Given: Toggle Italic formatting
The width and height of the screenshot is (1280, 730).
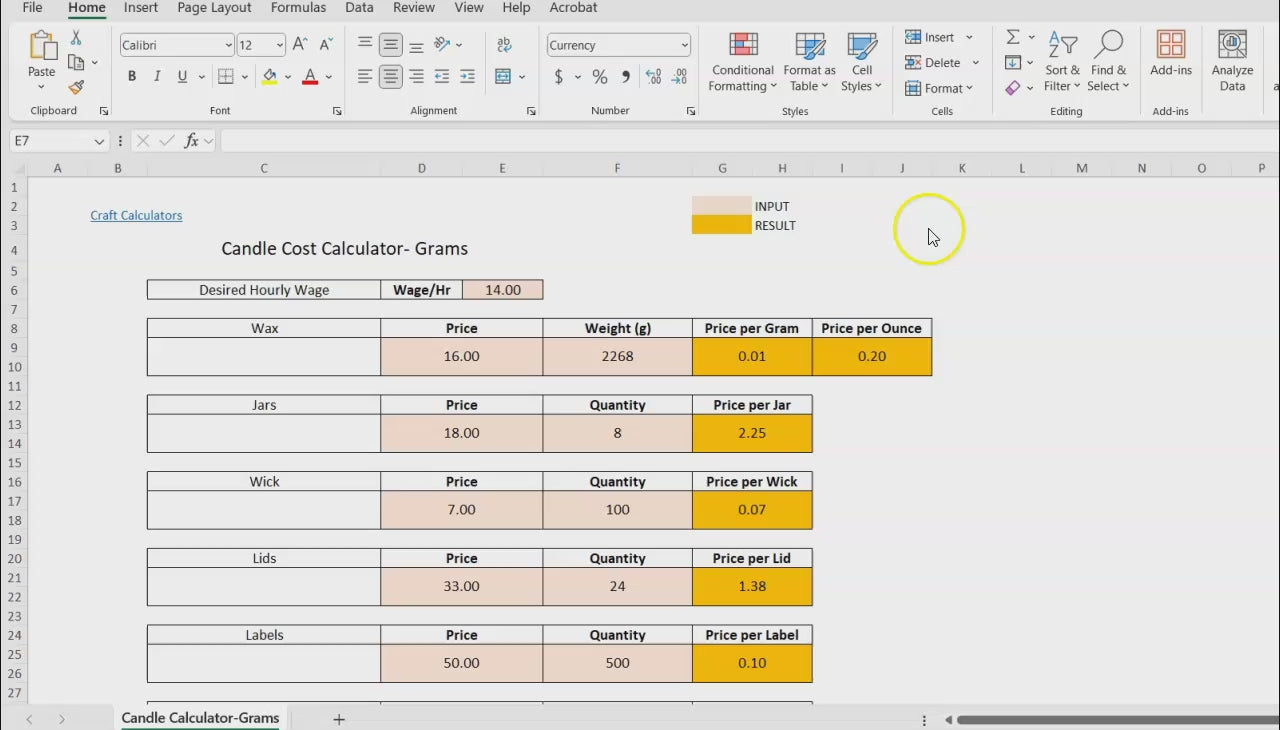Looking at the screenshot, I should coord(157,77).
